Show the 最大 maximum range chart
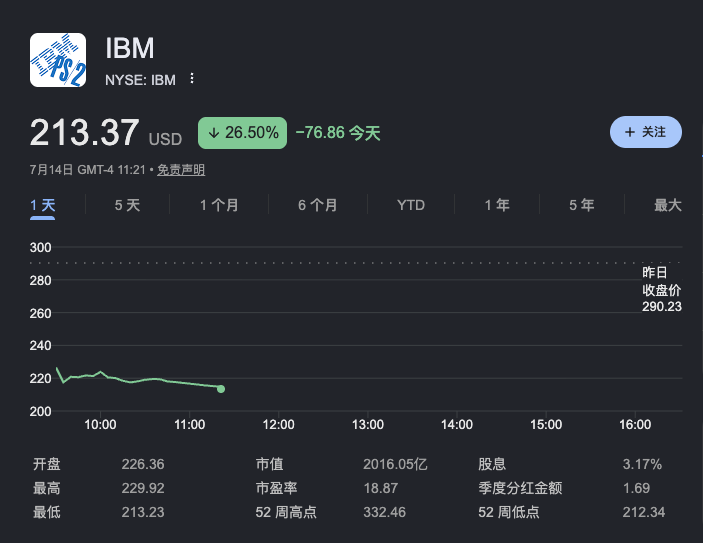 (x=668, y=205)
